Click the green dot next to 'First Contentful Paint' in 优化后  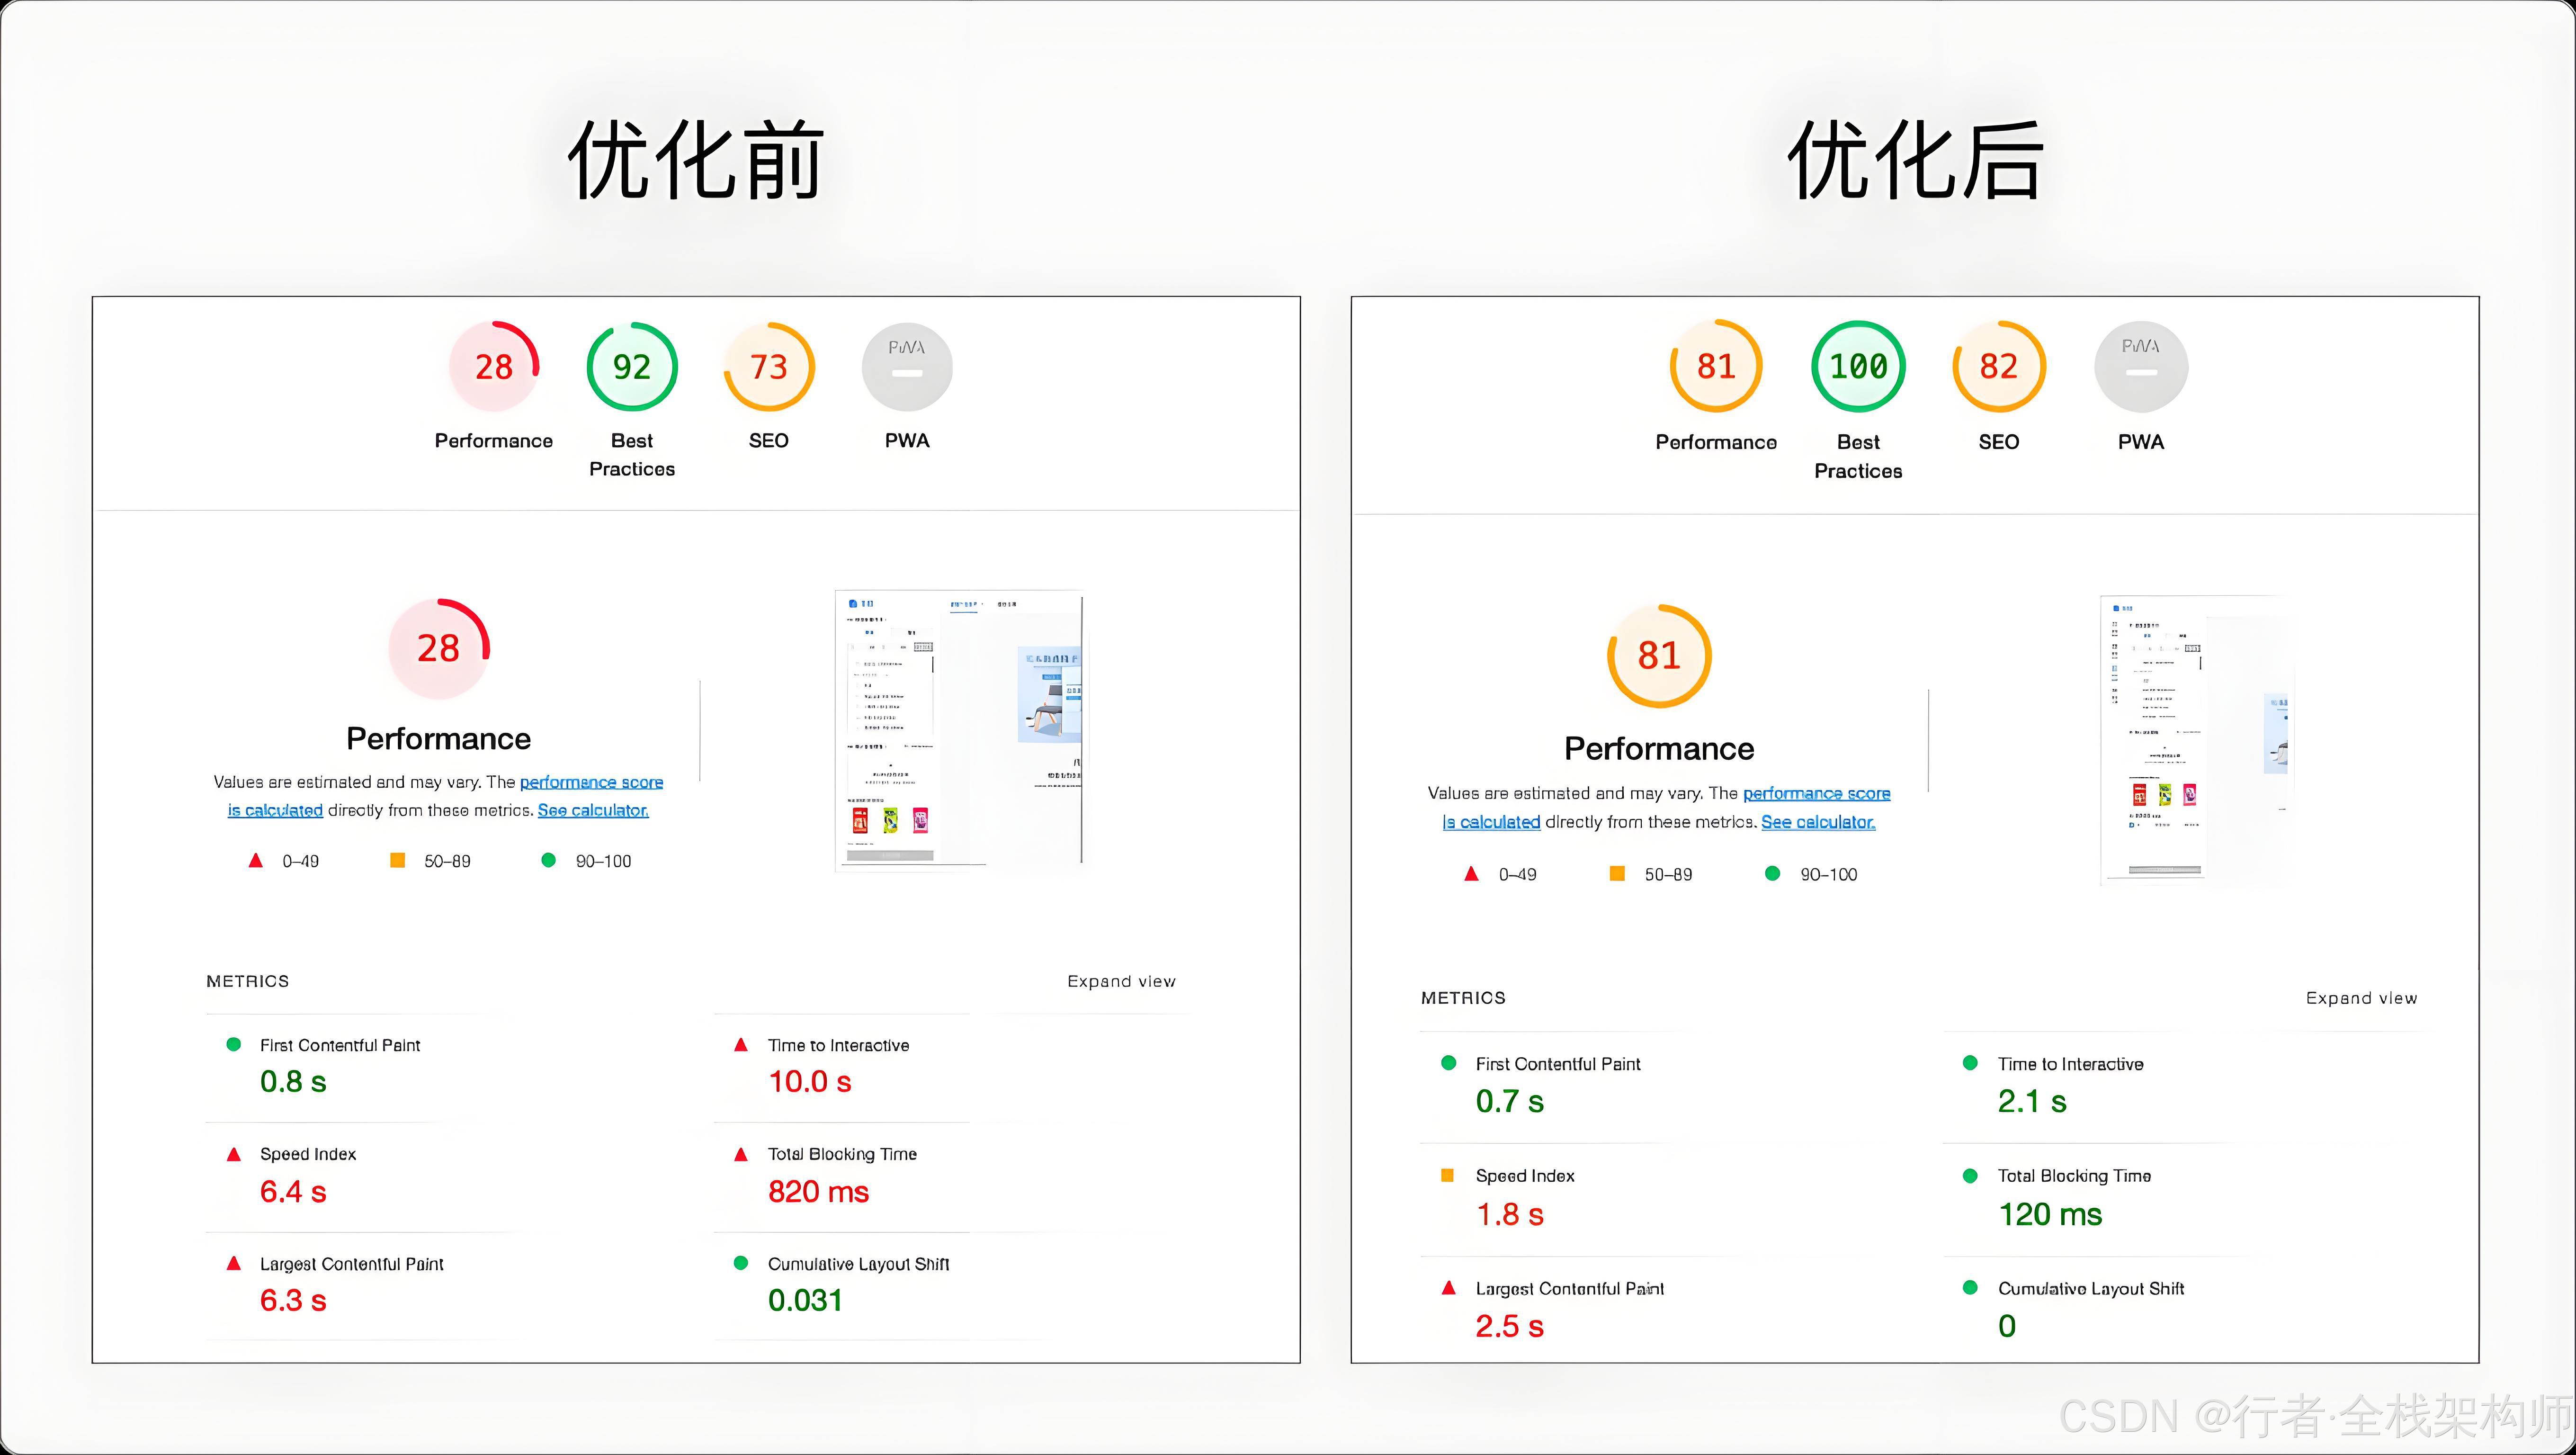(x=1448, y=1063)
